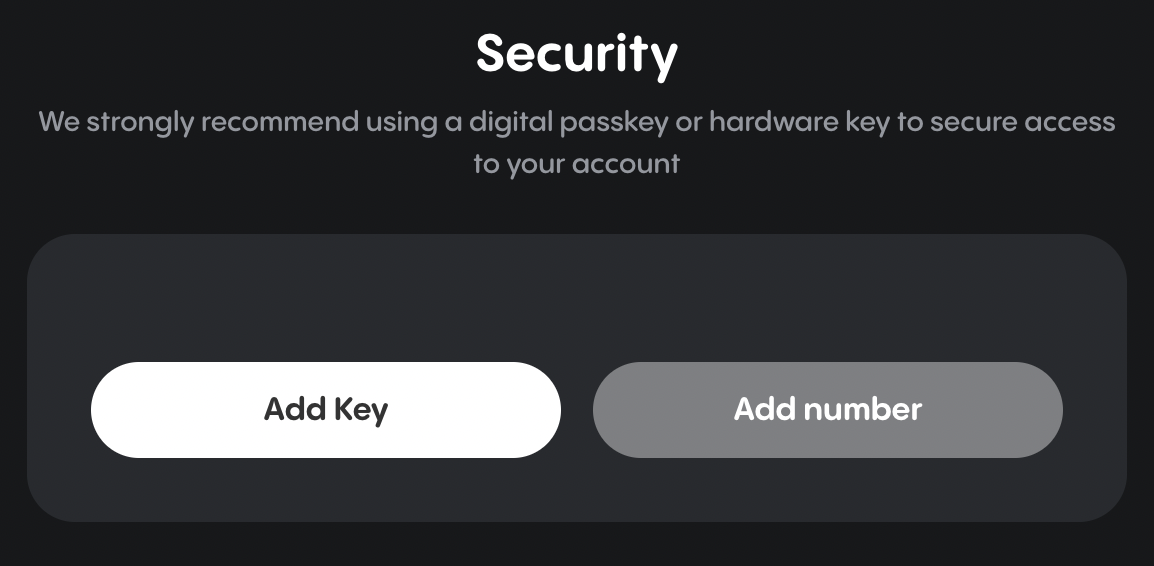Click the "to your account" text line

pos(576,163)
